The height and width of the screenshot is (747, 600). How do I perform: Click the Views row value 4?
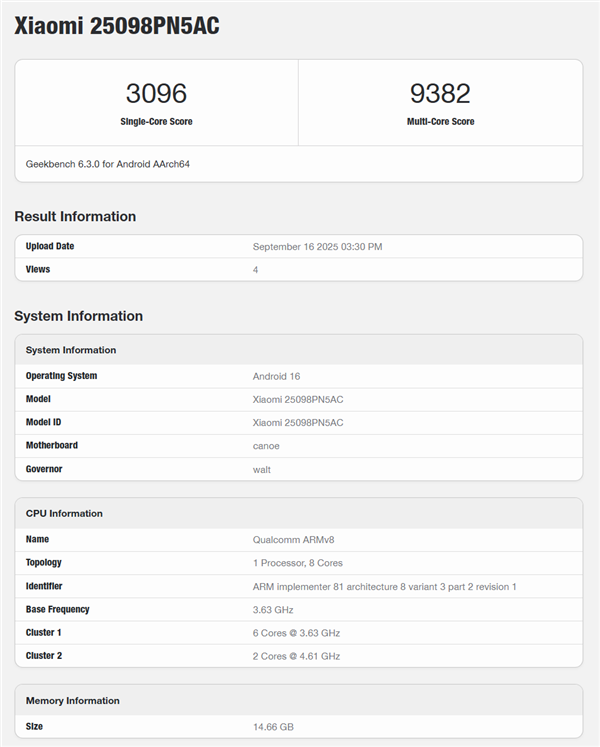point(256,270)
